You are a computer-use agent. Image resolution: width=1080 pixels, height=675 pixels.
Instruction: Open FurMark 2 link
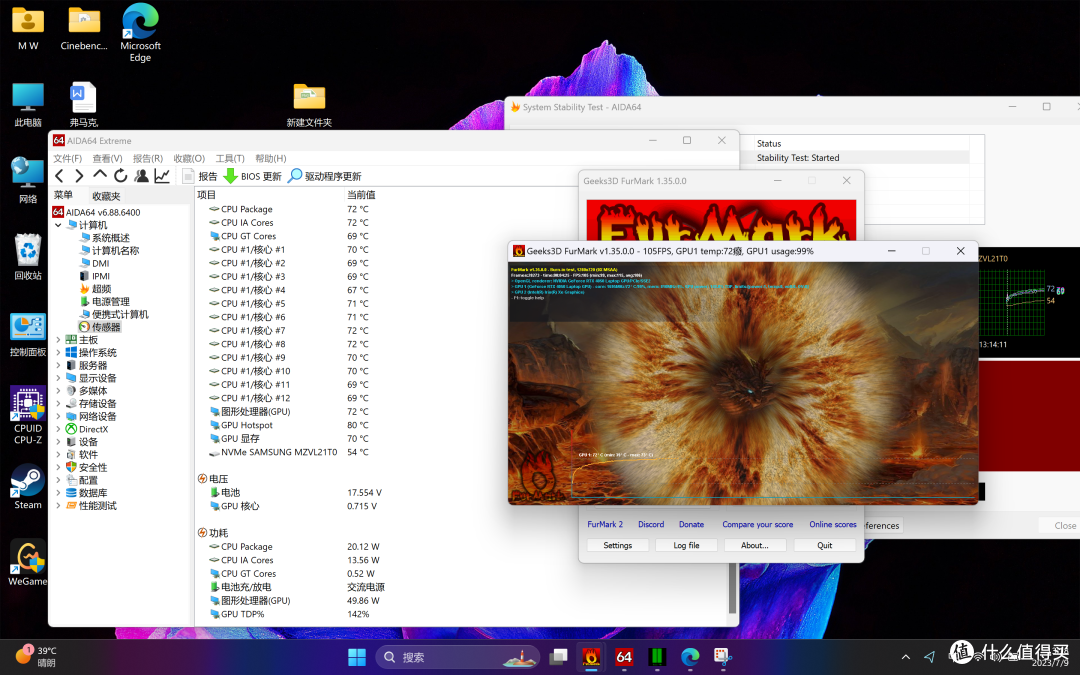605,524
